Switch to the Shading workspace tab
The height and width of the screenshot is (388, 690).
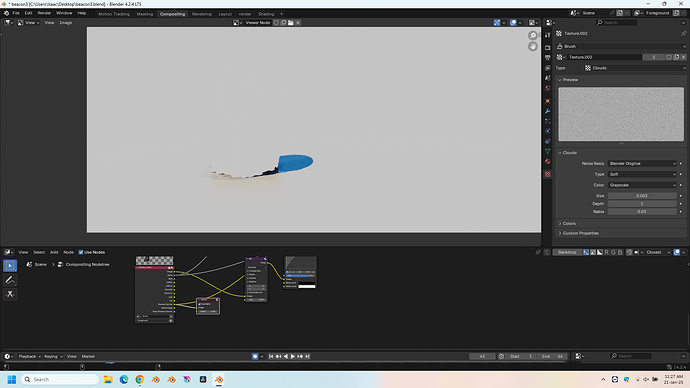266,14
